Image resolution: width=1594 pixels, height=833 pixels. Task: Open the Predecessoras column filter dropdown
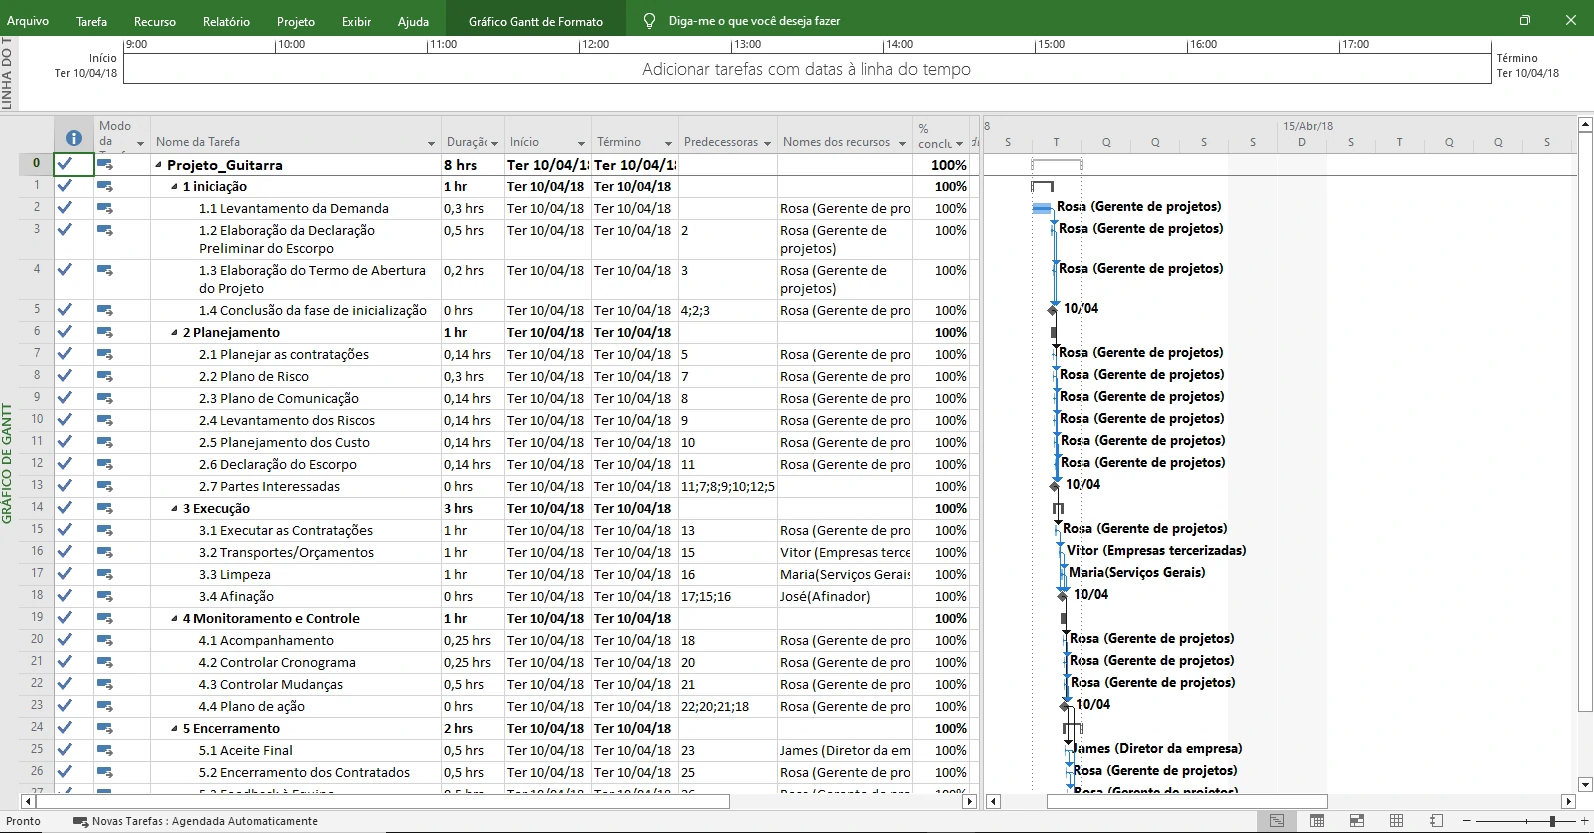tap(767, 143)
